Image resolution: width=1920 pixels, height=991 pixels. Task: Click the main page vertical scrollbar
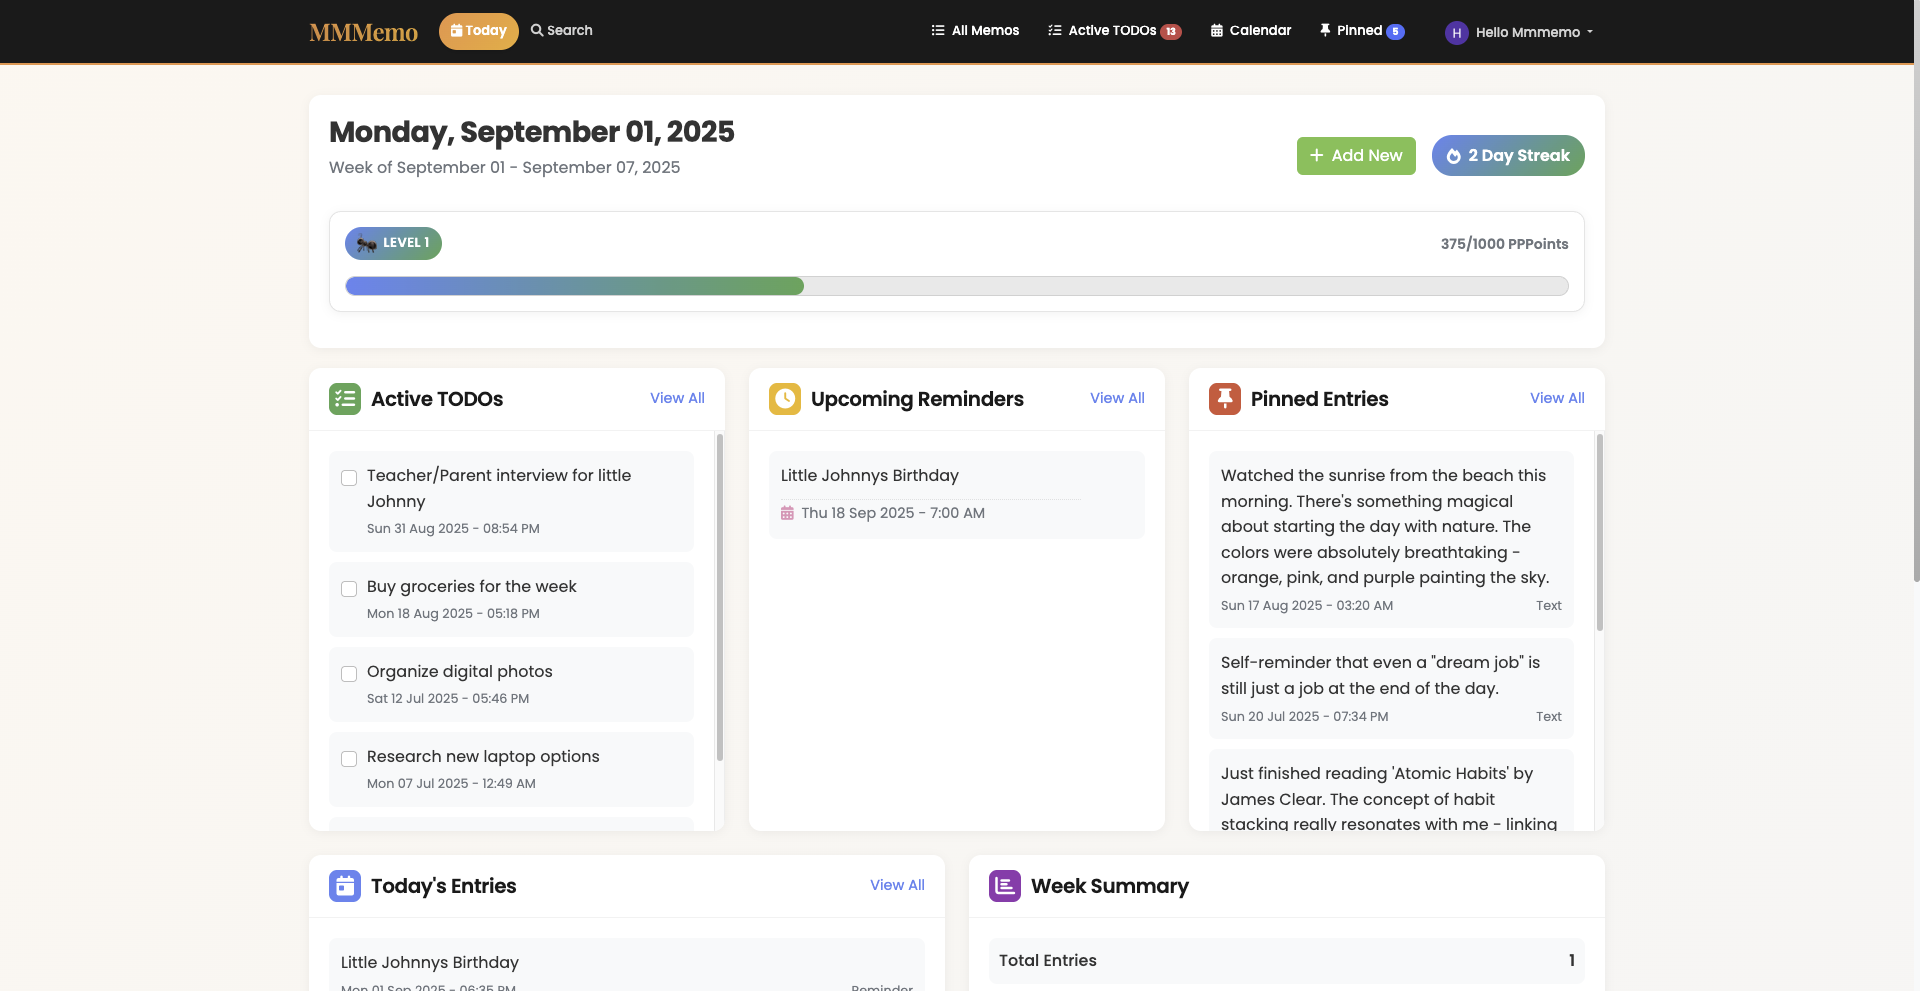pyautogui.click(x=1916, y=290)
